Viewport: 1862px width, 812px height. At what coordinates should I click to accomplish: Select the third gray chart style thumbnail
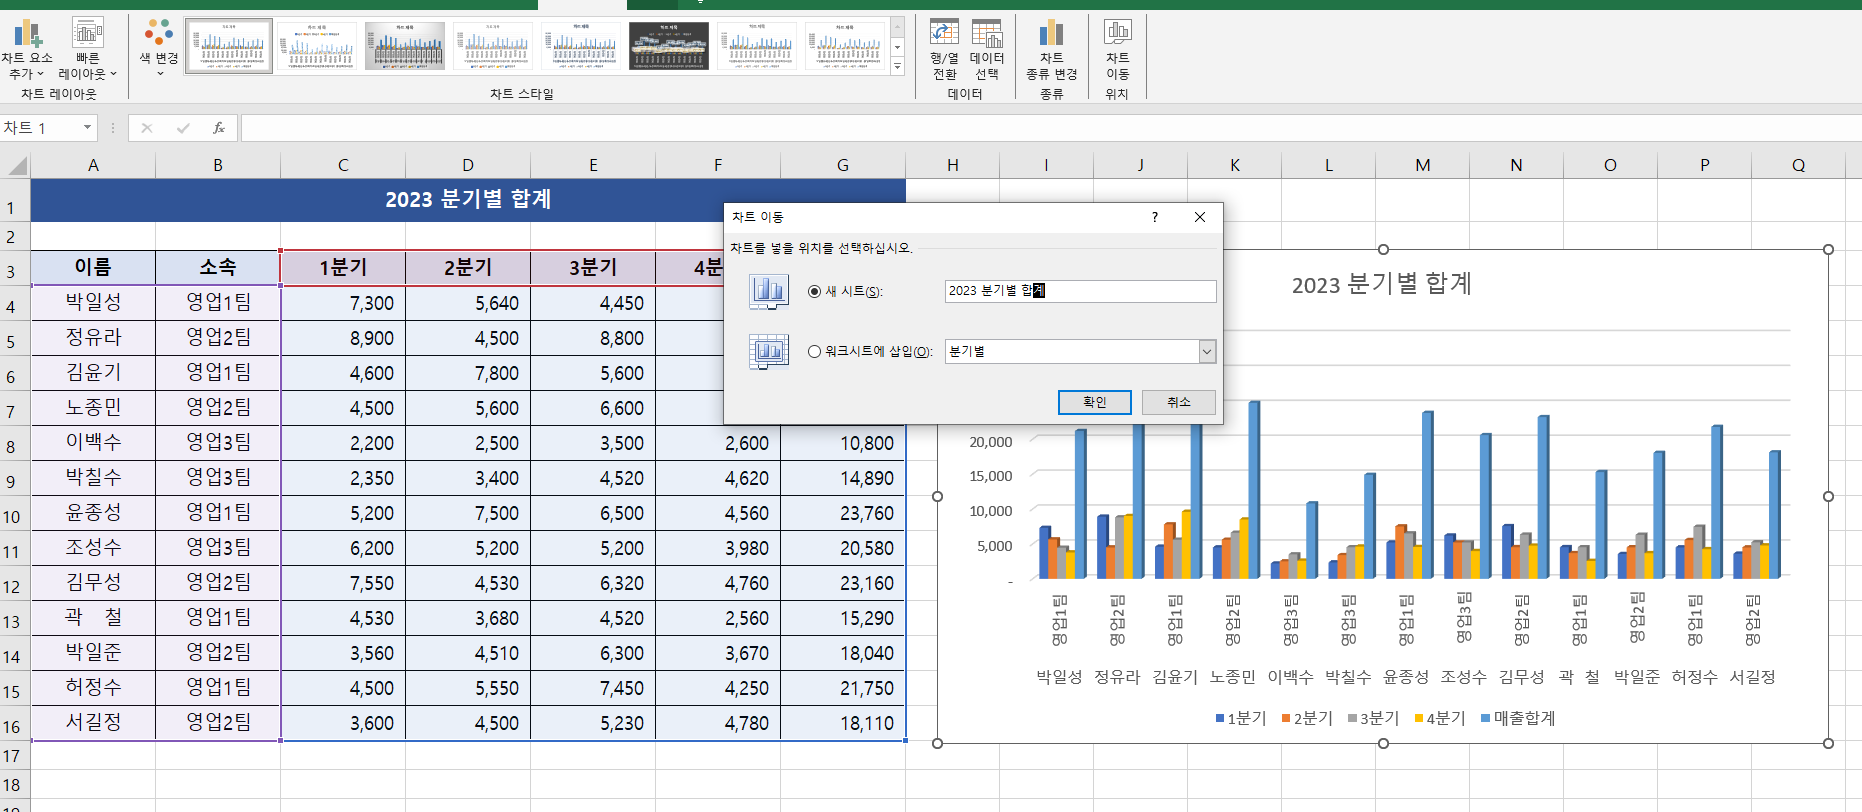[x=405, y=45]
